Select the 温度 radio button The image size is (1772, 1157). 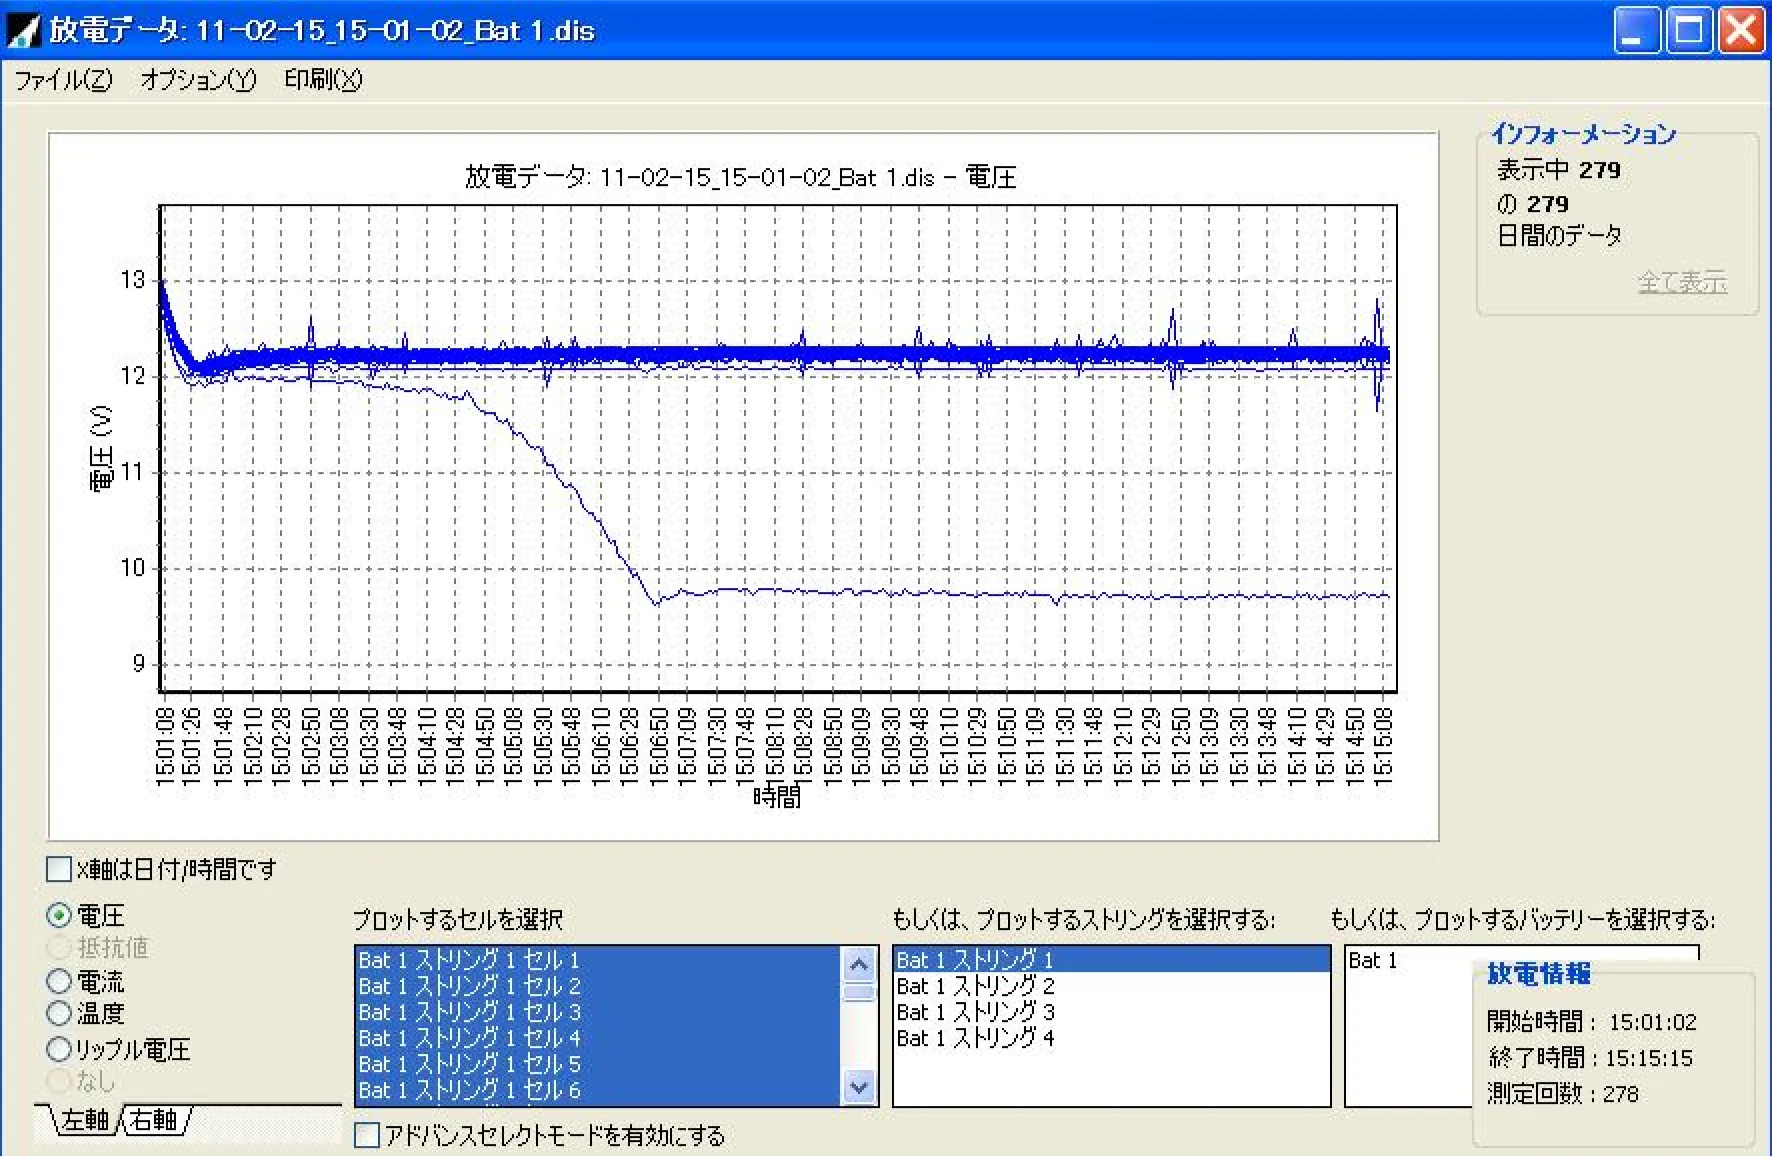coord(59,1013)
